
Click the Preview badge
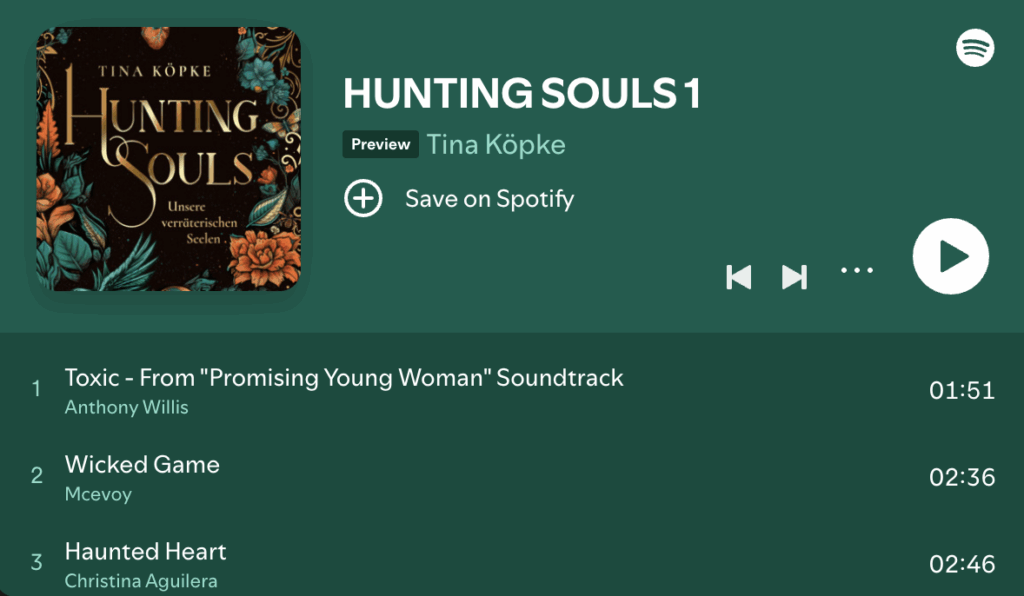click(381, 144)
